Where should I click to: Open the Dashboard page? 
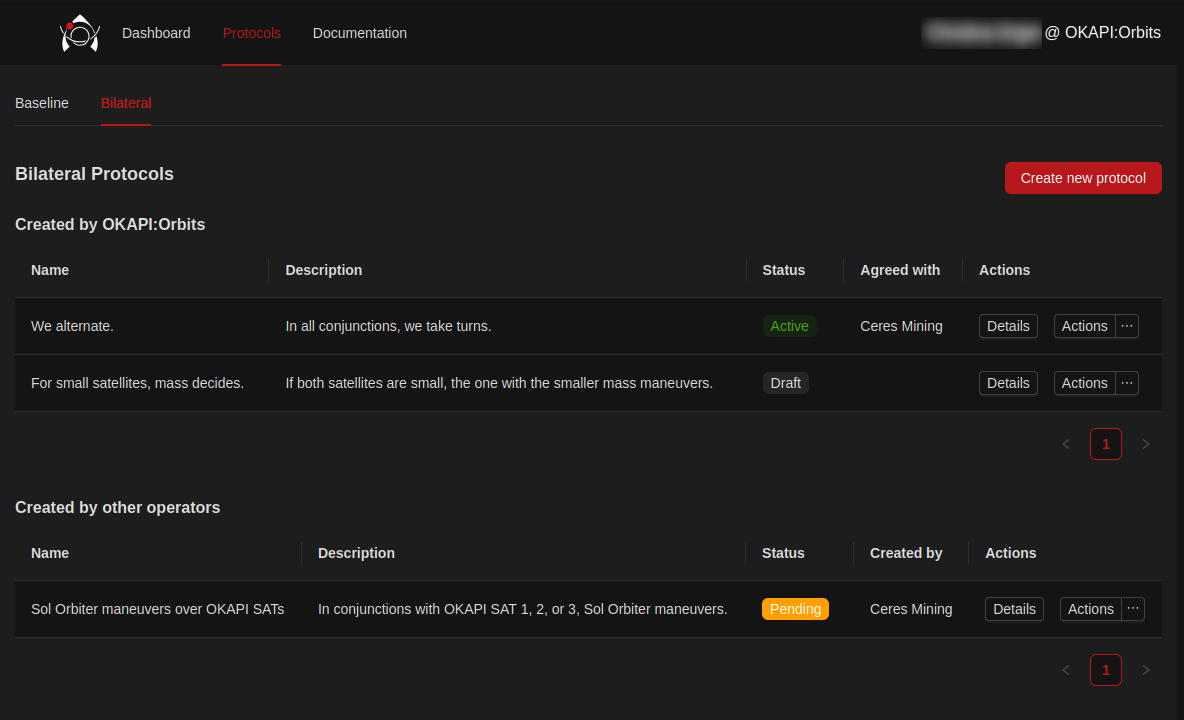click(x=156, y=33)
